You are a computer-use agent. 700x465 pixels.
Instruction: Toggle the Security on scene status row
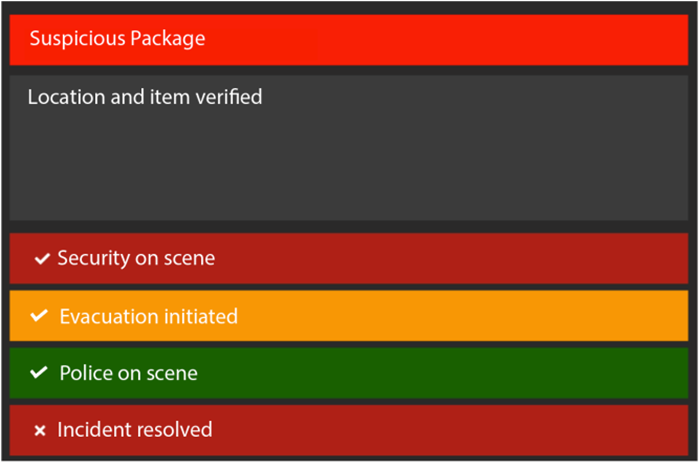pyautogui.click(x=349, y=258)
